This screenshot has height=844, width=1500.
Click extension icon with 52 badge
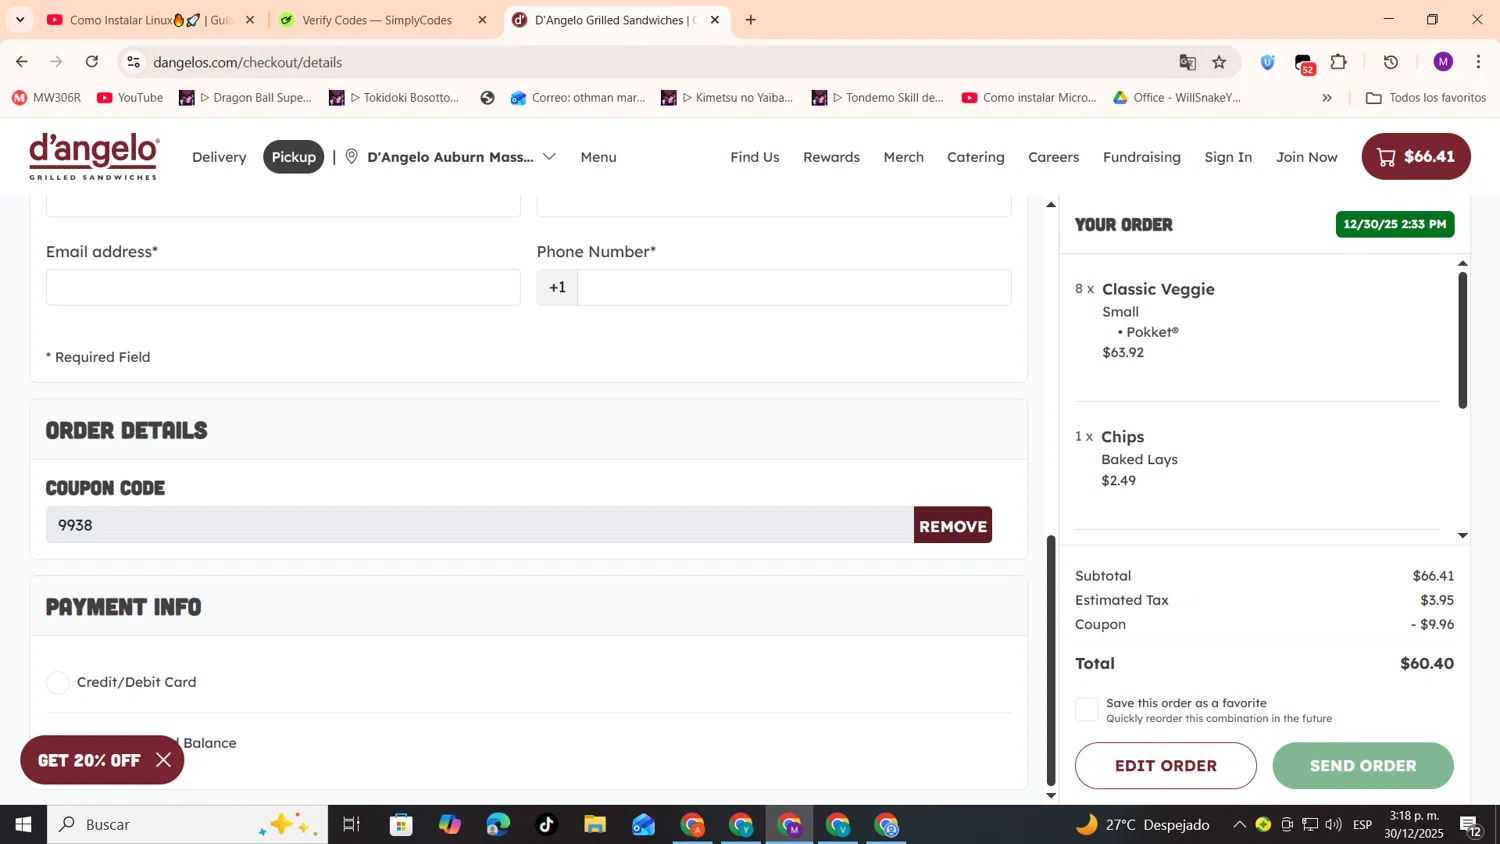1304,63
